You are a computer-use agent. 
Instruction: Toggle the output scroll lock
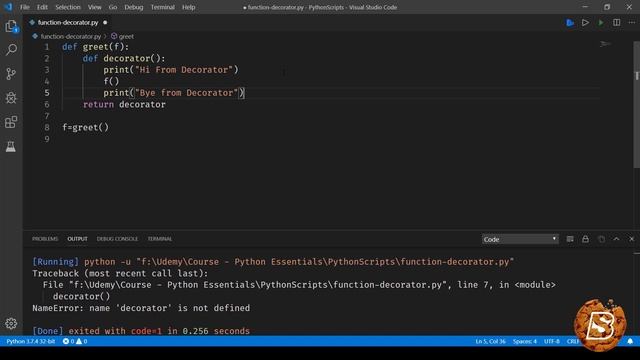585,239
